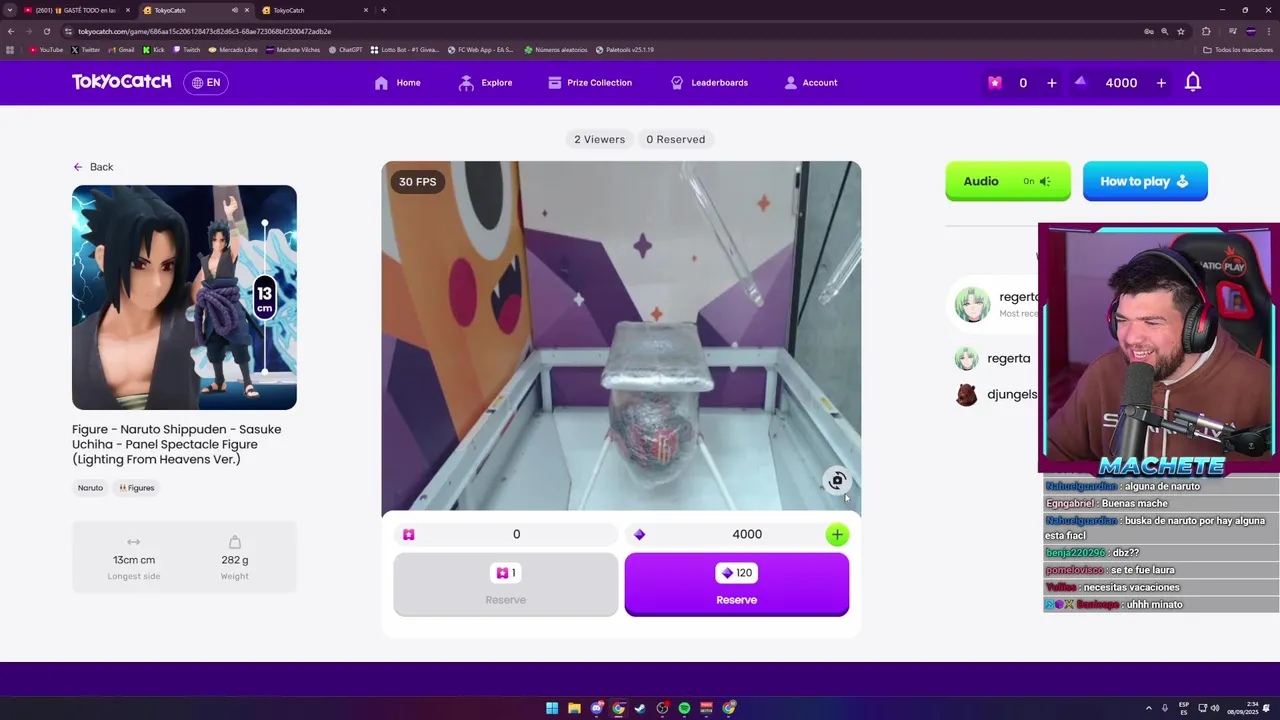Open Explore in the nav bar
This screenshot has height=720, width=1280.
485,83
